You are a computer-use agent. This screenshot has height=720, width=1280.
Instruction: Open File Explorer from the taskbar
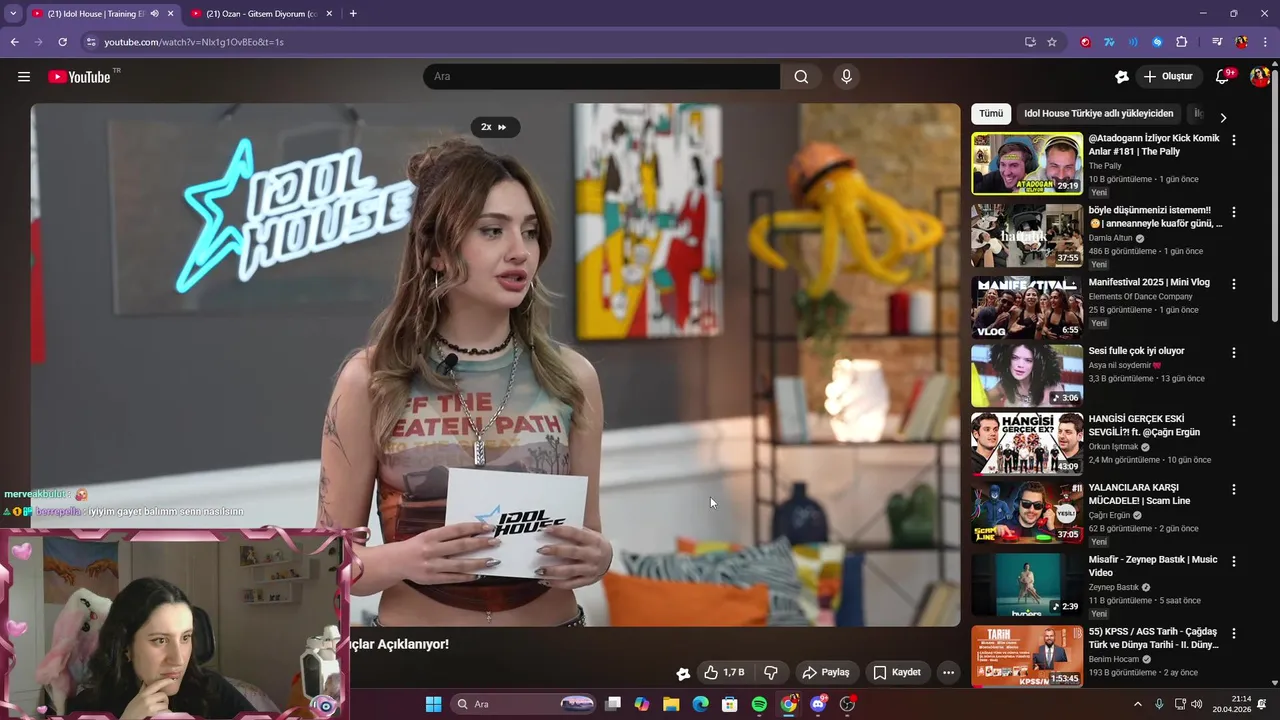[671, 704]
